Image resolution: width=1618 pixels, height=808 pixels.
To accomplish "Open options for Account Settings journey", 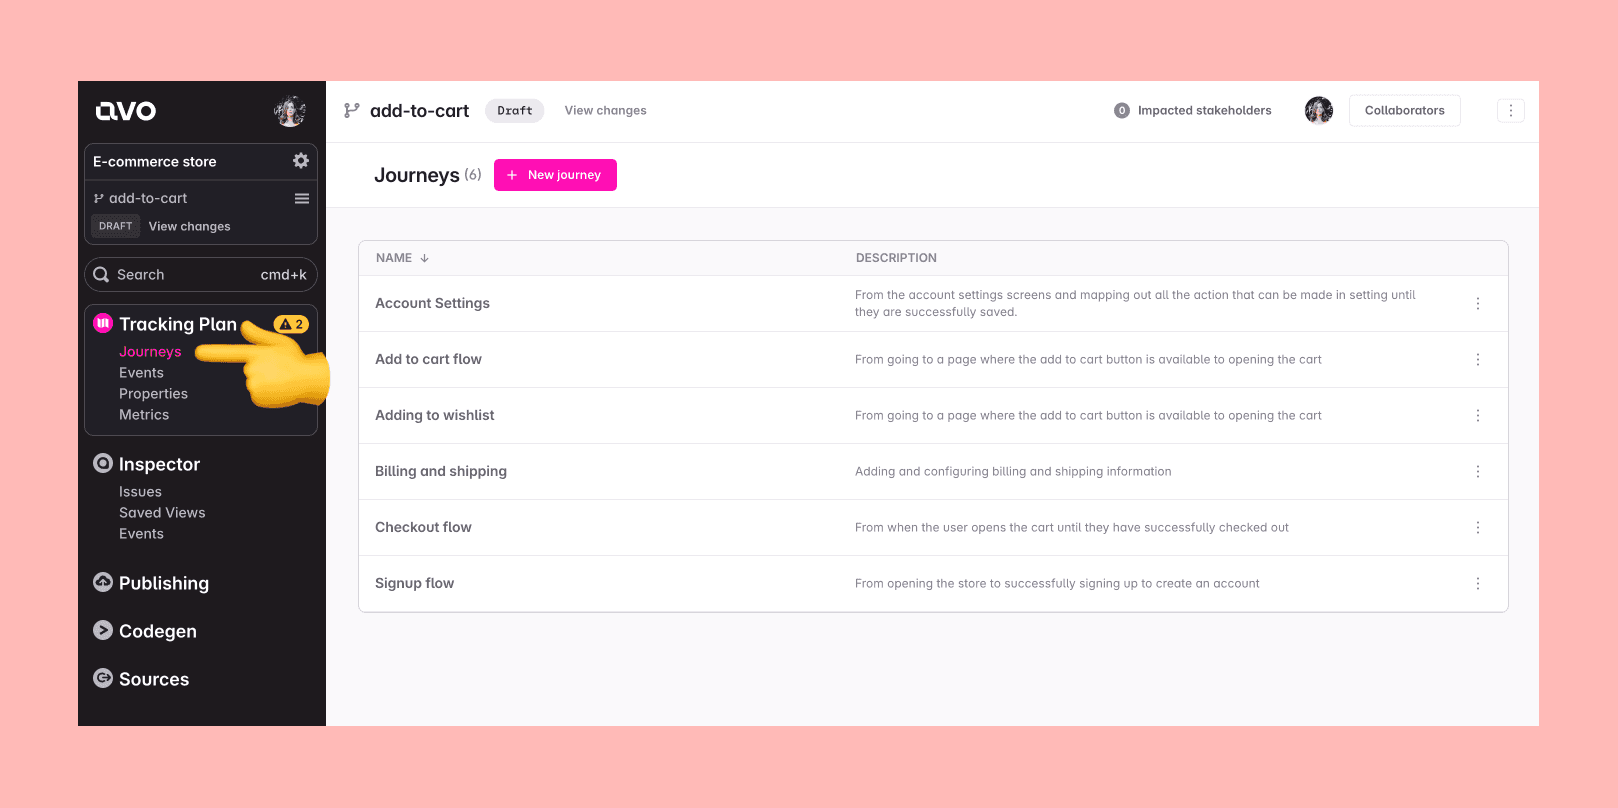I will point(1477,304).
